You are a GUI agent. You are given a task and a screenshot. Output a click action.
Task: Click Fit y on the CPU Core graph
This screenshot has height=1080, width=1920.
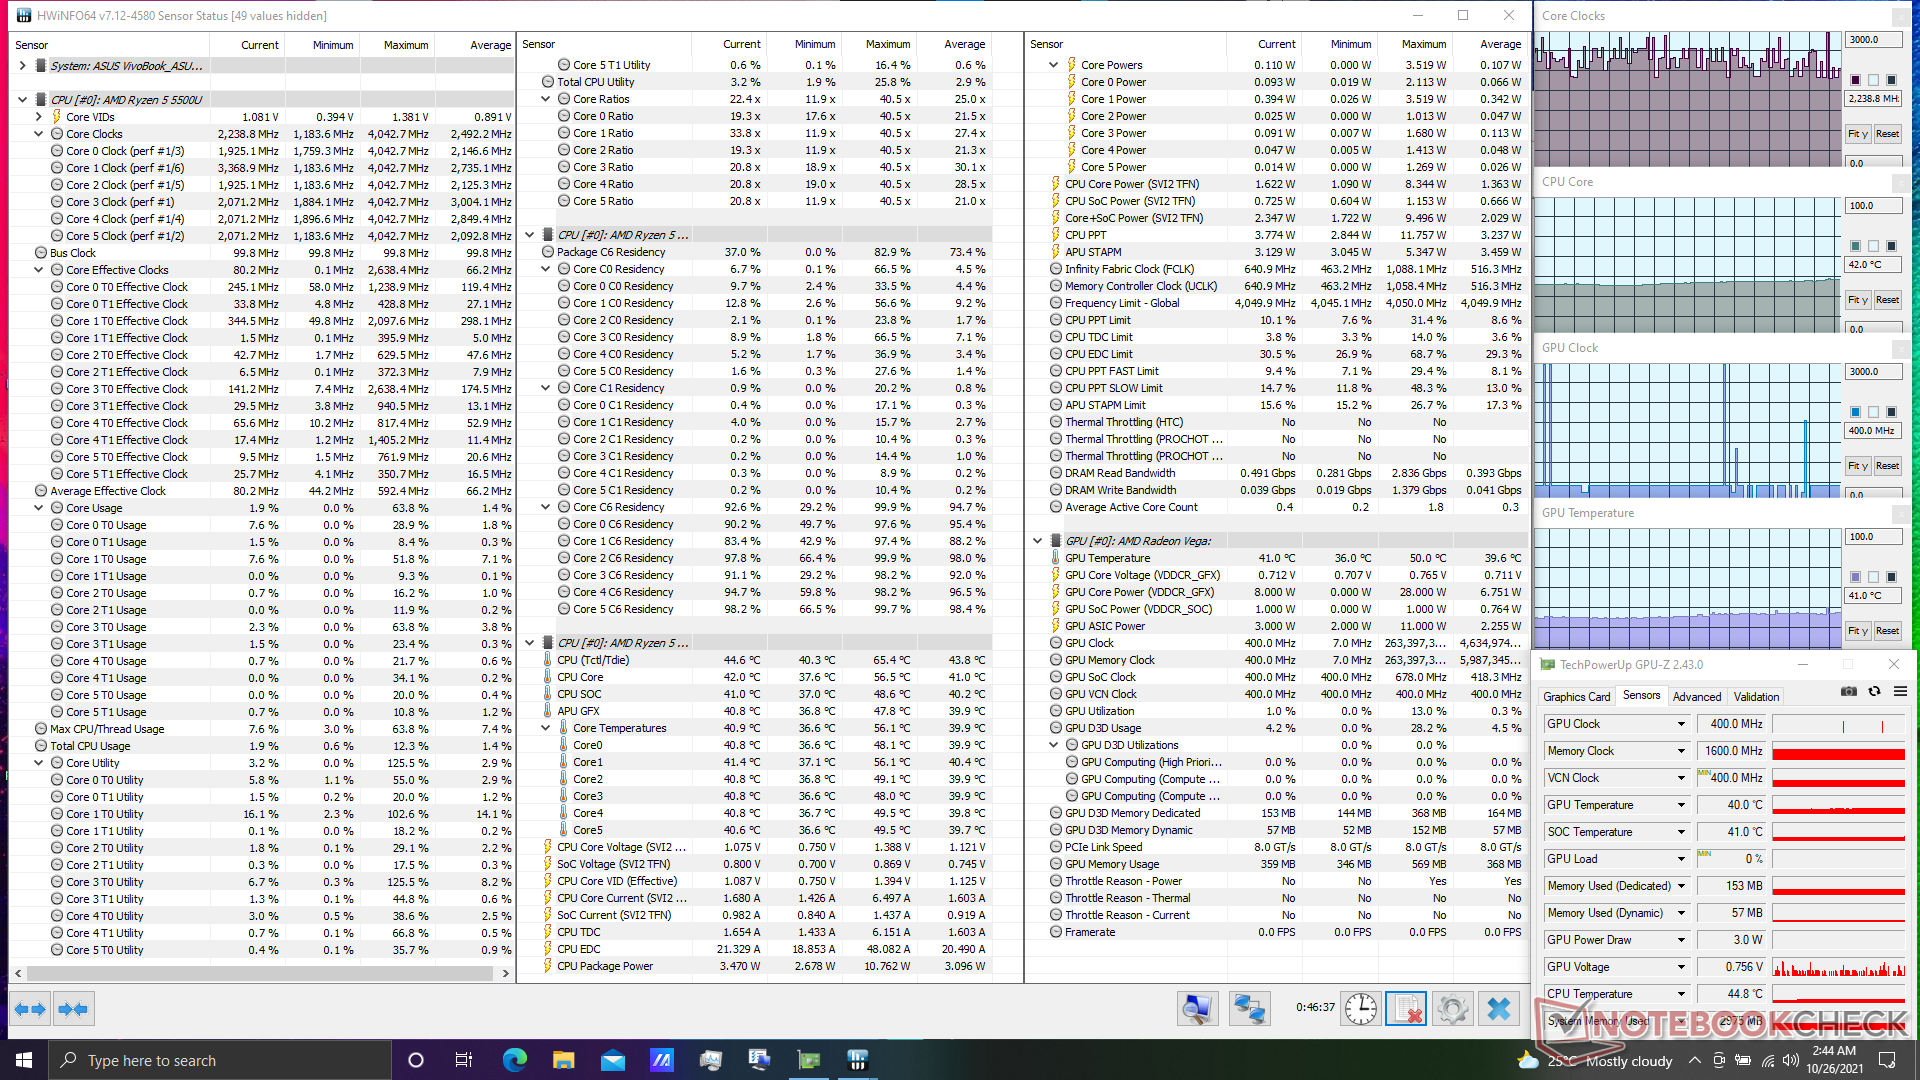pyautogui.click(x=1858, y=300)
